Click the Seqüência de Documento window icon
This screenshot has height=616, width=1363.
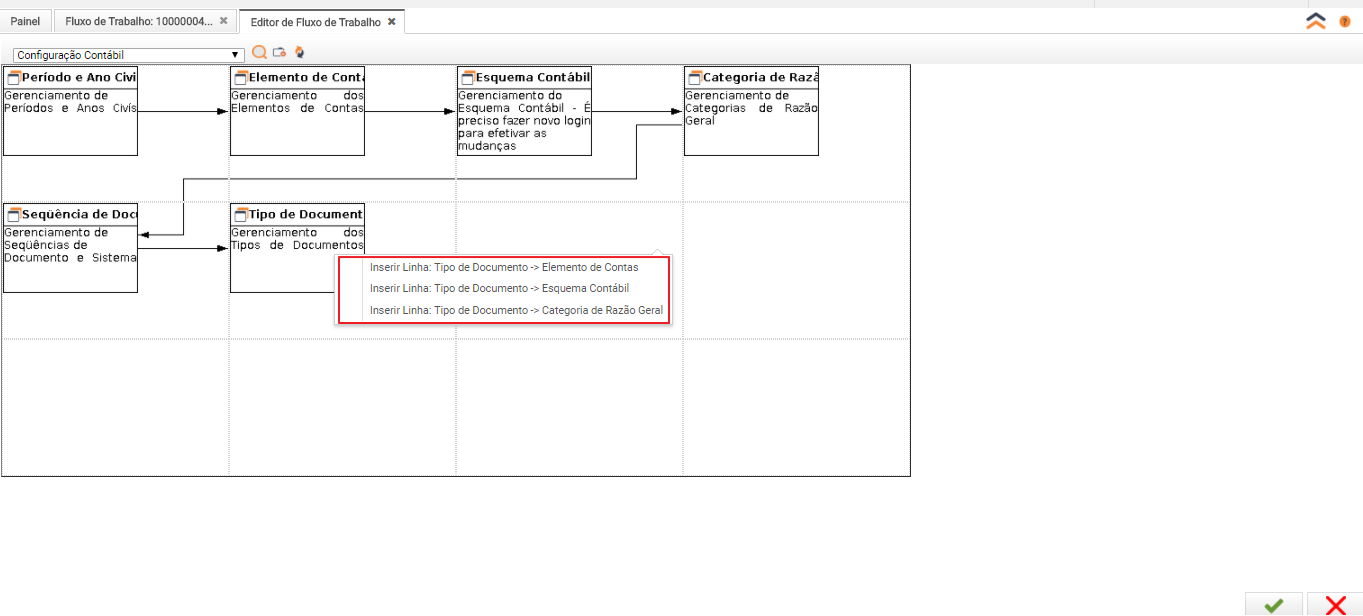tap(14, 215)
